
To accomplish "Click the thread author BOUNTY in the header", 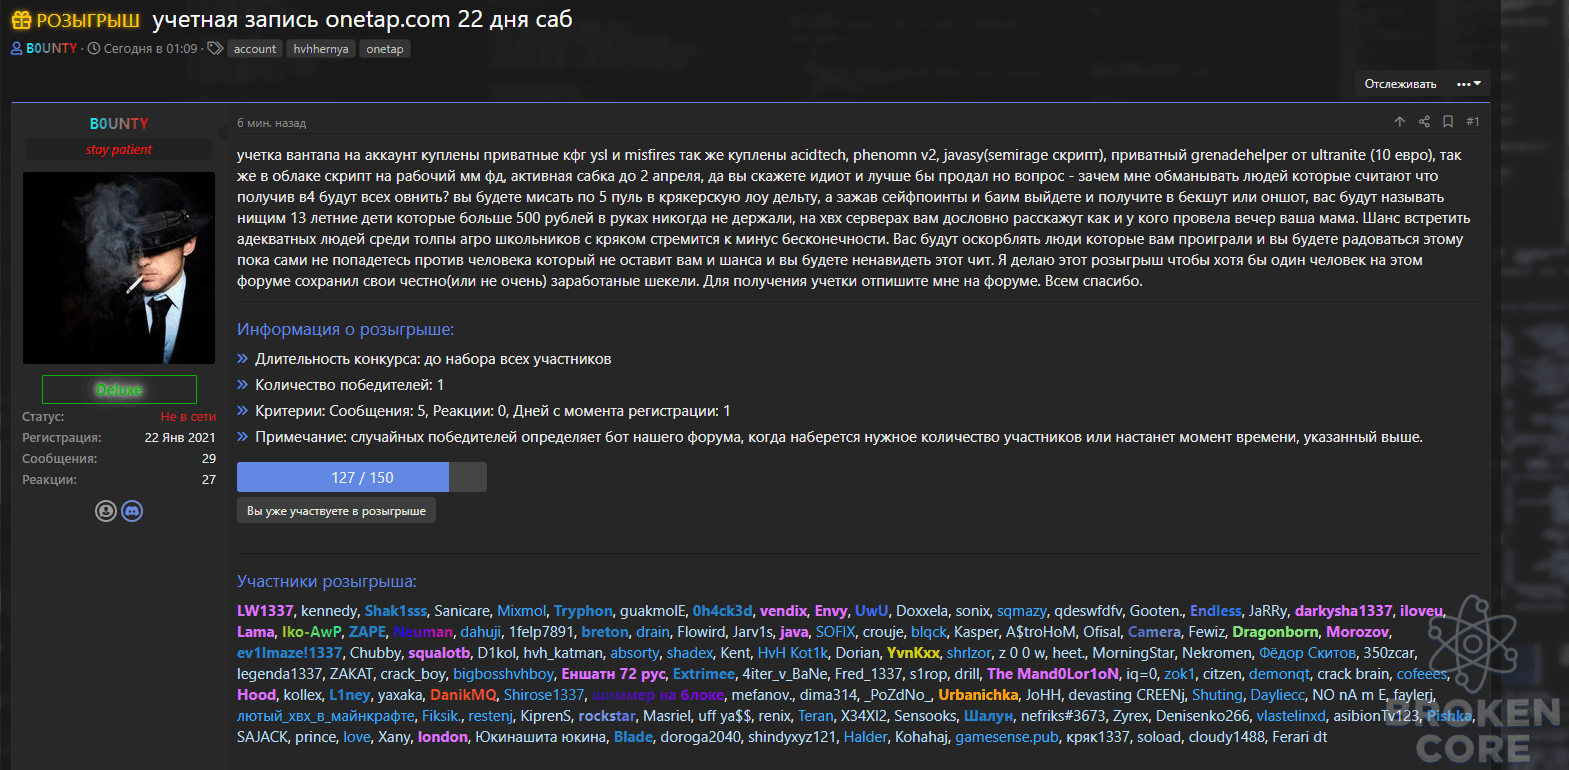I will (51, 48).
